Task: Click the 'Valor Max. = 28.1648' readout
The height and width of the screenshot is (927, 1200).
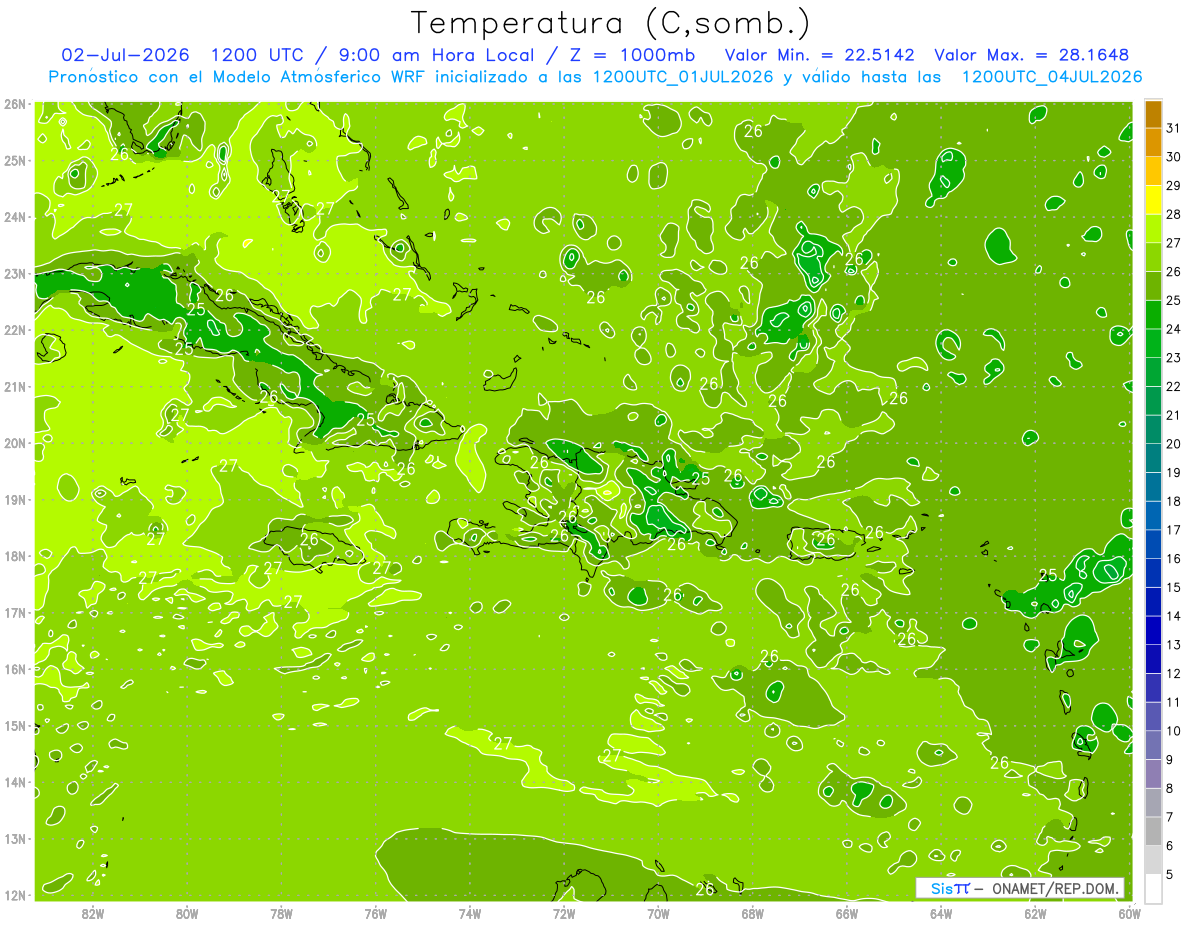Action: (x=1032, y=55)
